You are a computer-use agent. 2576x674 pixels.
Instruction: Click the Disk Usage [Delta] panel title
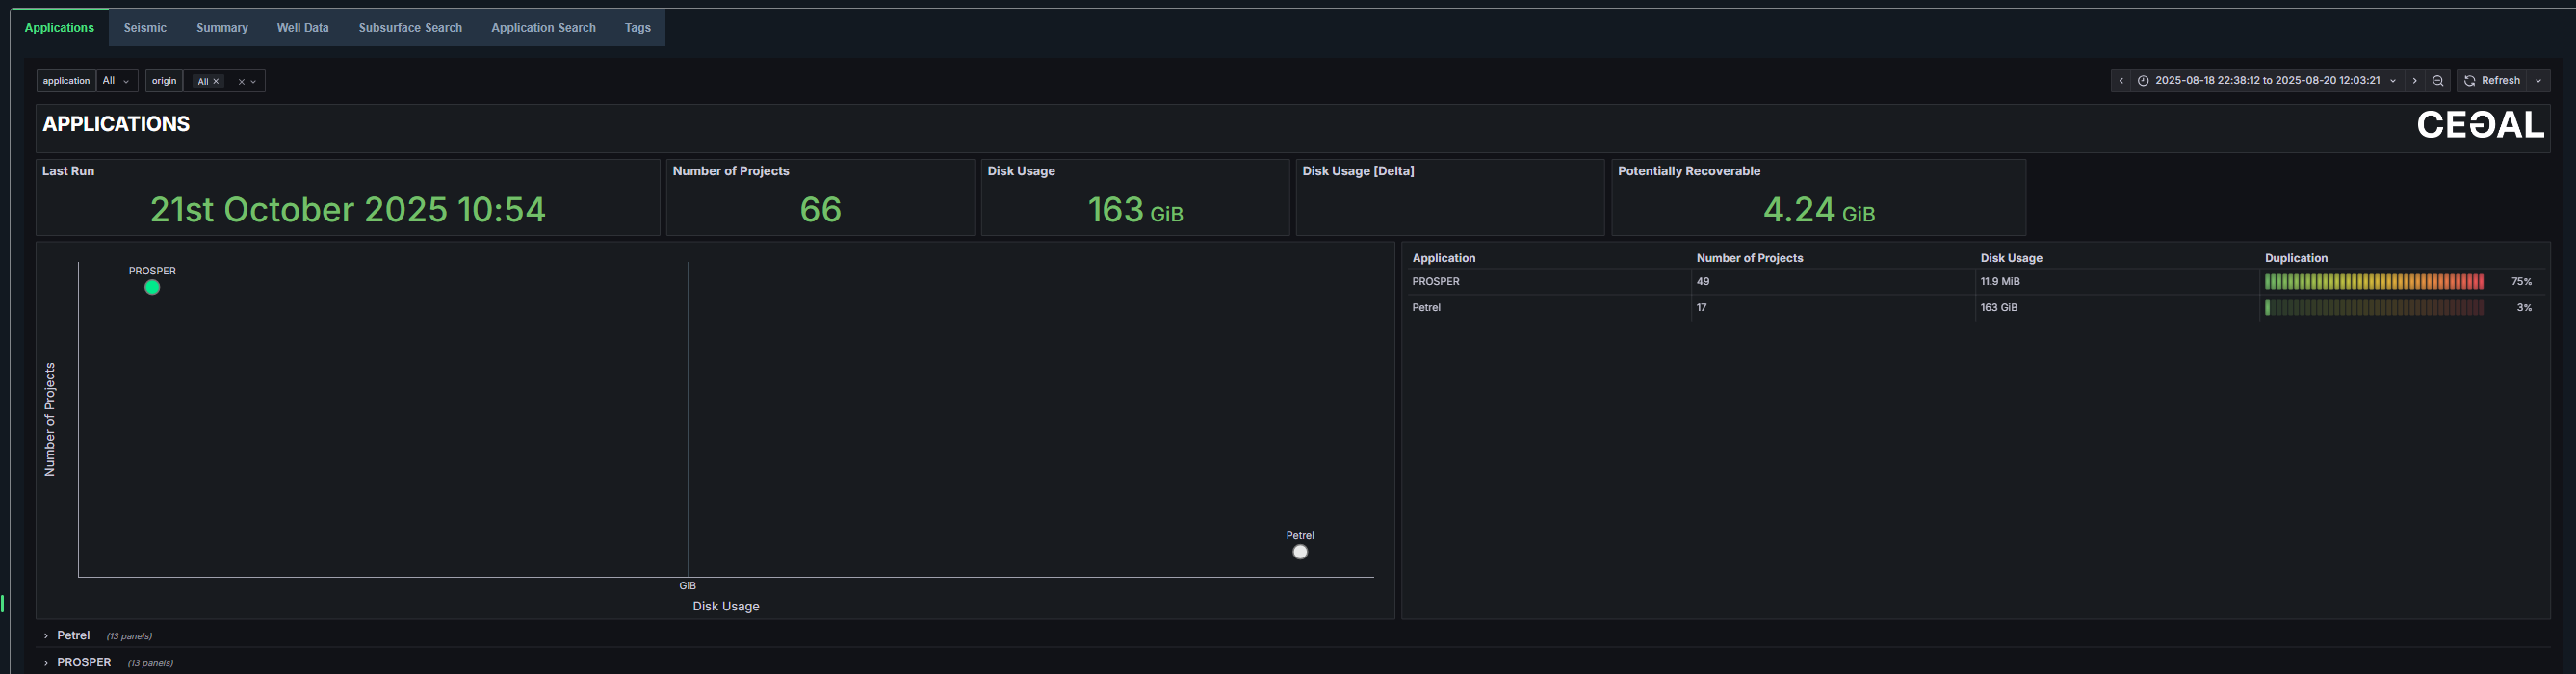click(x=1358, y=171)
